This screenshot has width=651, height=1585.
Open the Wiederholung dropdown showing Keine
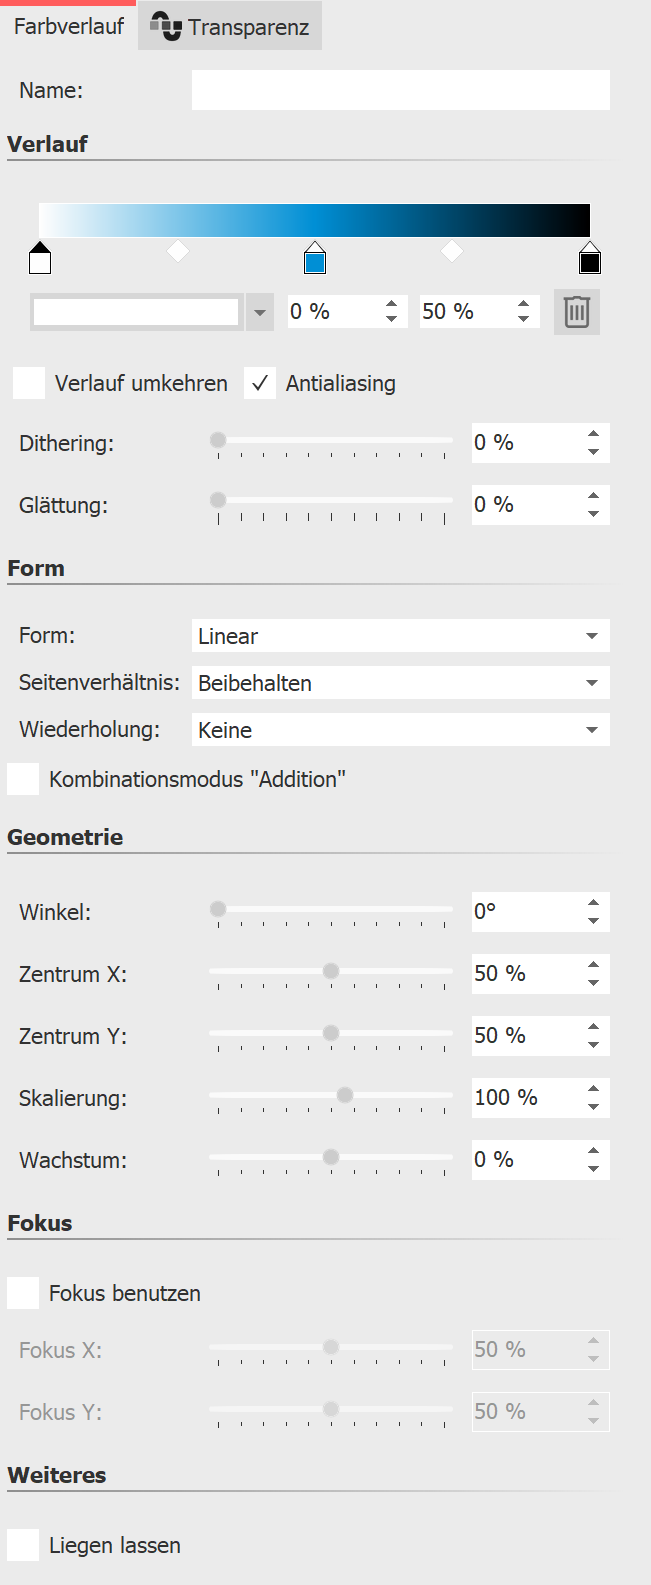point(400,729)
